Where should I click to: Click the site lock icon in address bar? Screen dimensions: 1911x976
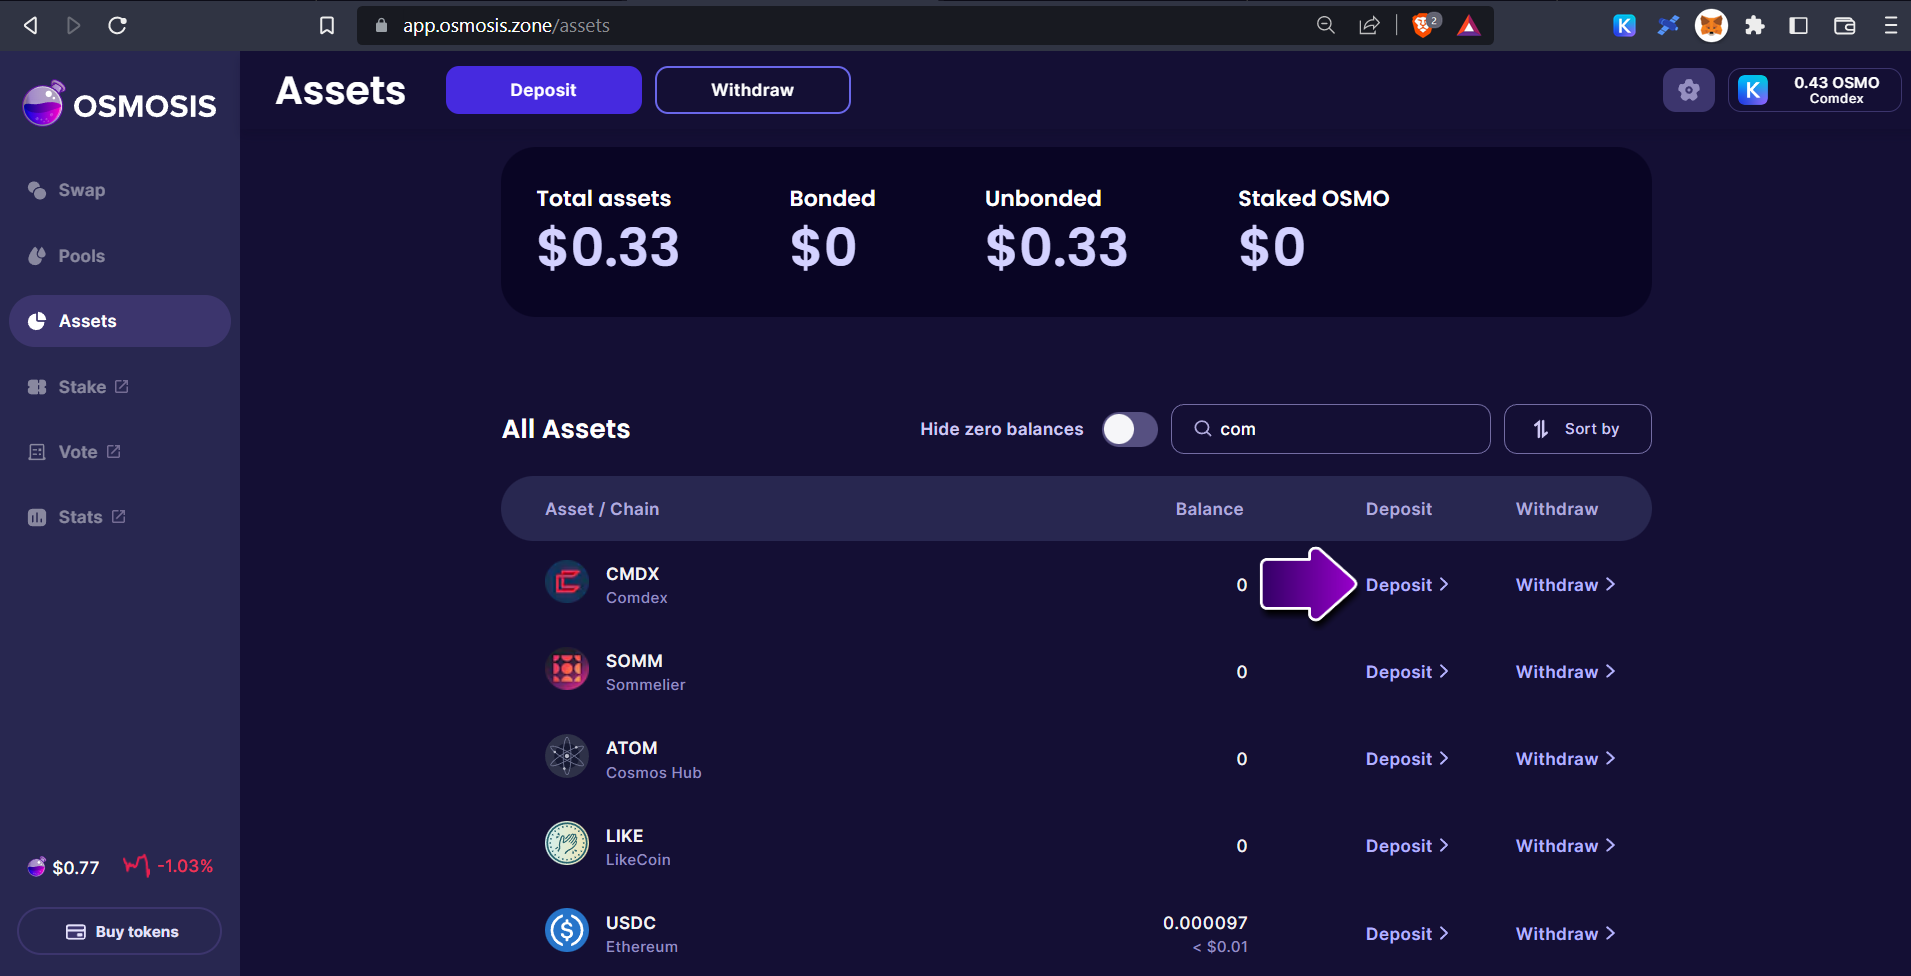[x=381, y=25]
